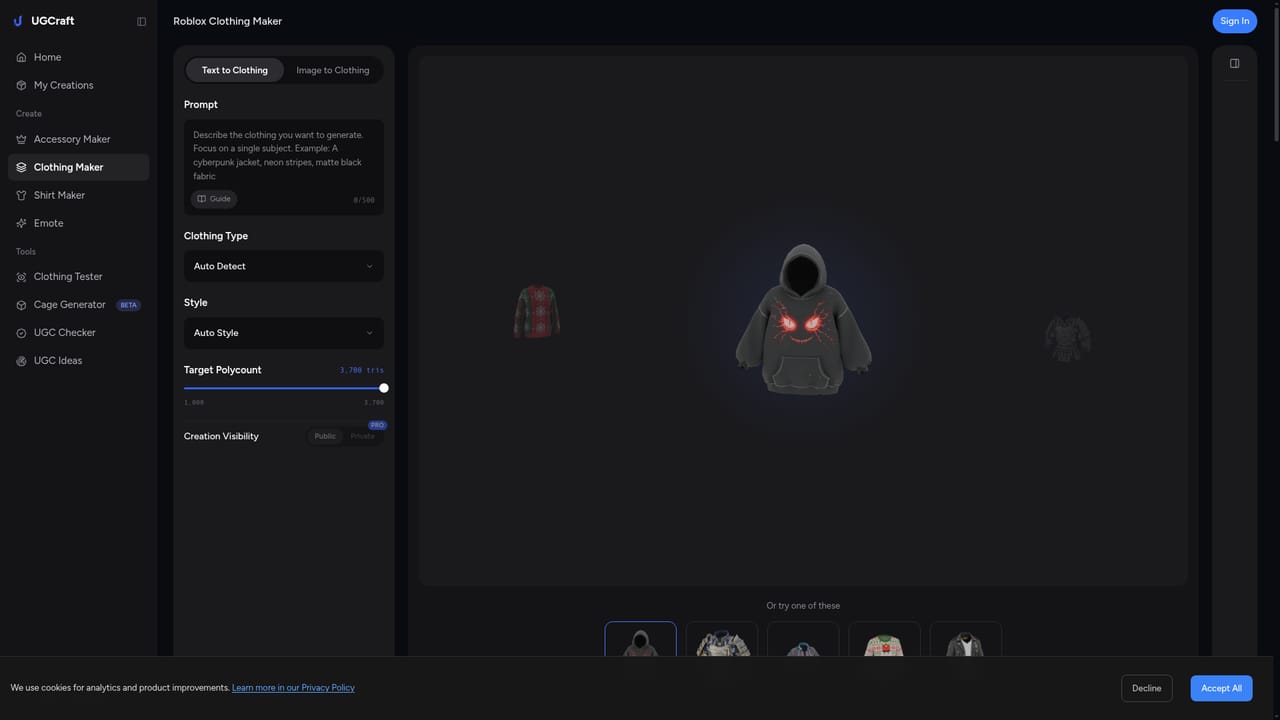Screen dimensions: 1280x720
Task: Open UGC Ideas from the sidebar
Action: [78, 361]
